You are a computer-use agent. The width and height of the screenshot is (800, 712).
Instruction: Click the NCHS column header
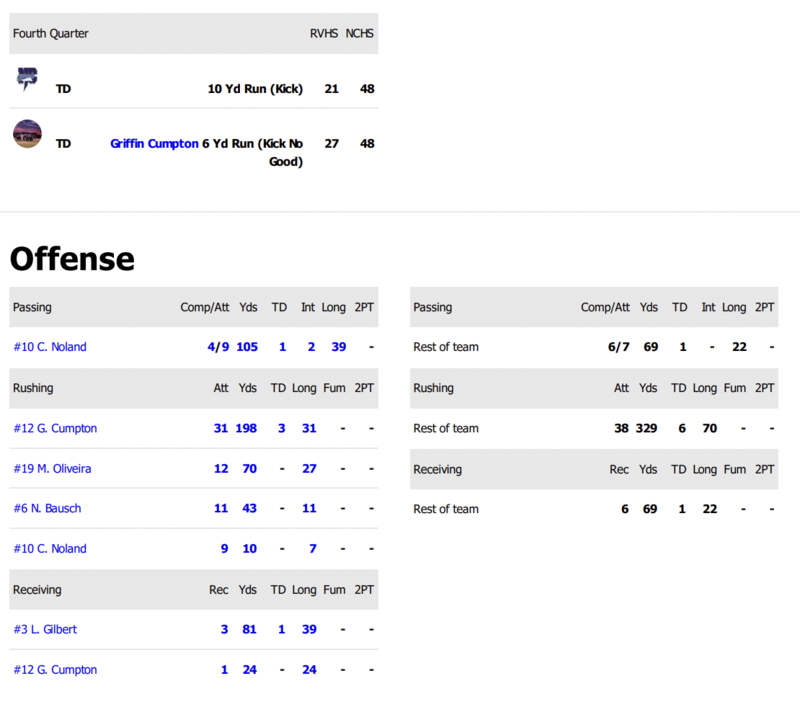tap(360, 33)
